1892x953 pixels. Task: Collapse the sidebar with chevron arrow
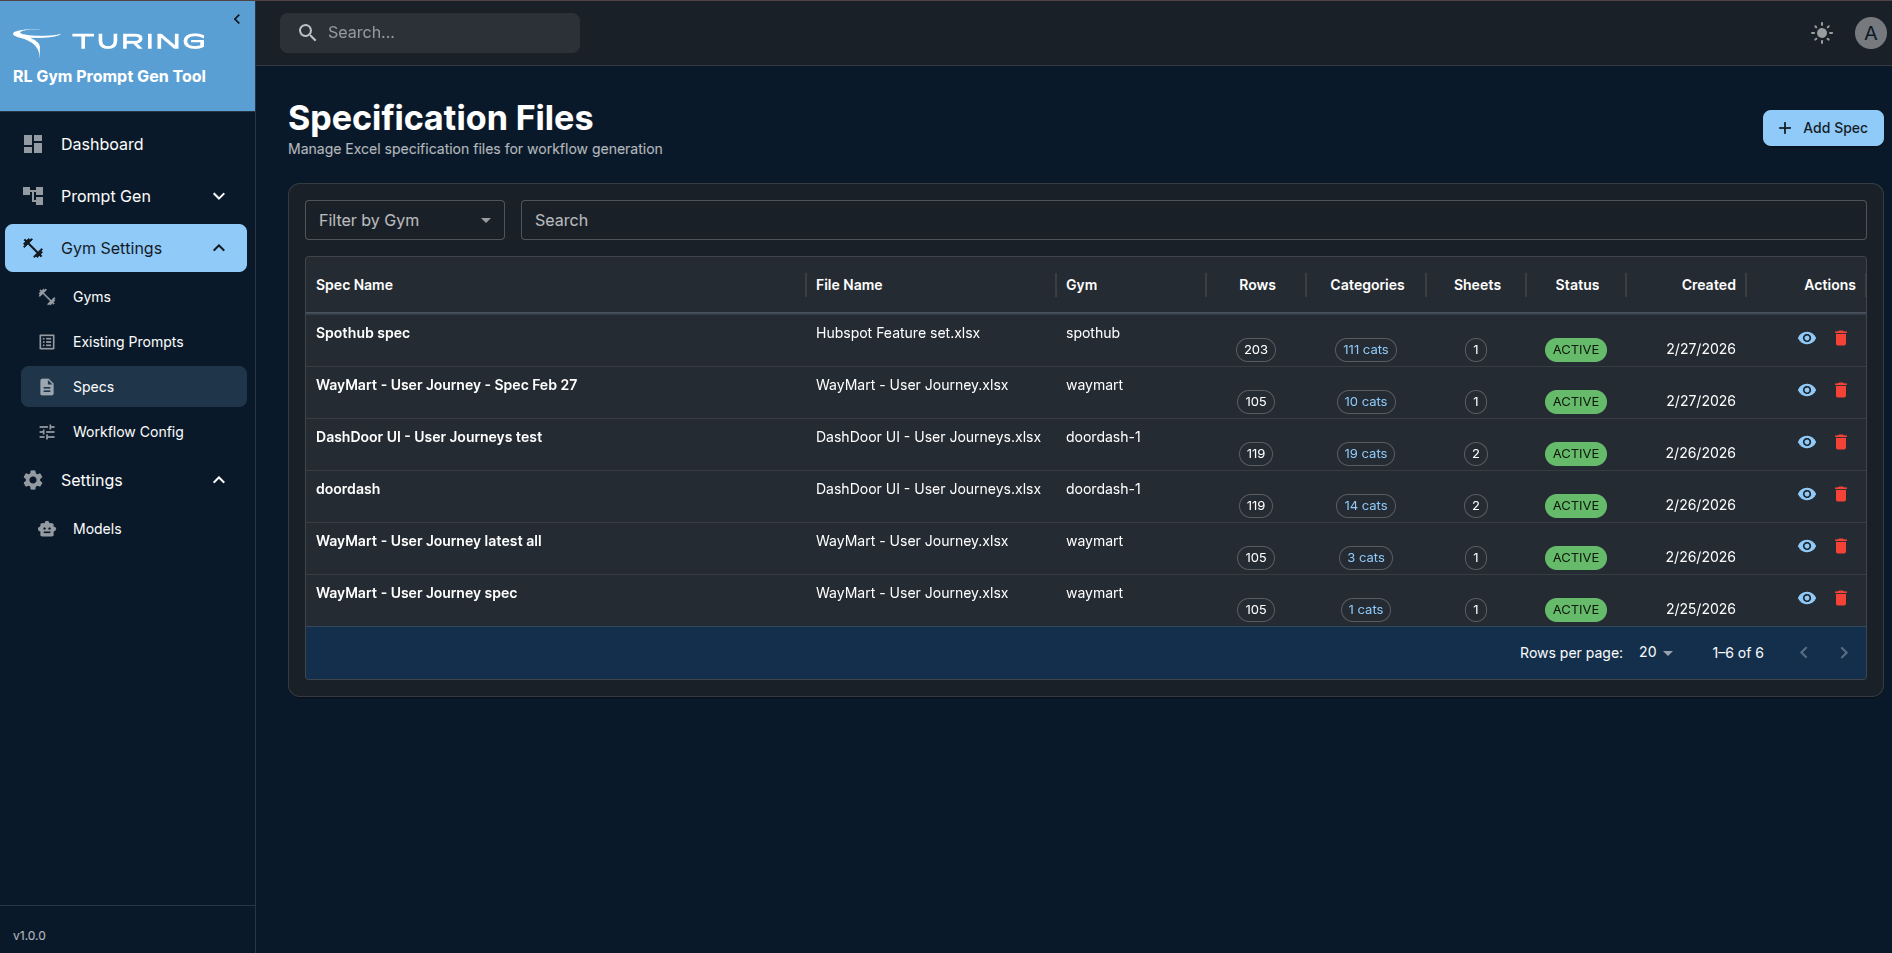tap(237, 19)
